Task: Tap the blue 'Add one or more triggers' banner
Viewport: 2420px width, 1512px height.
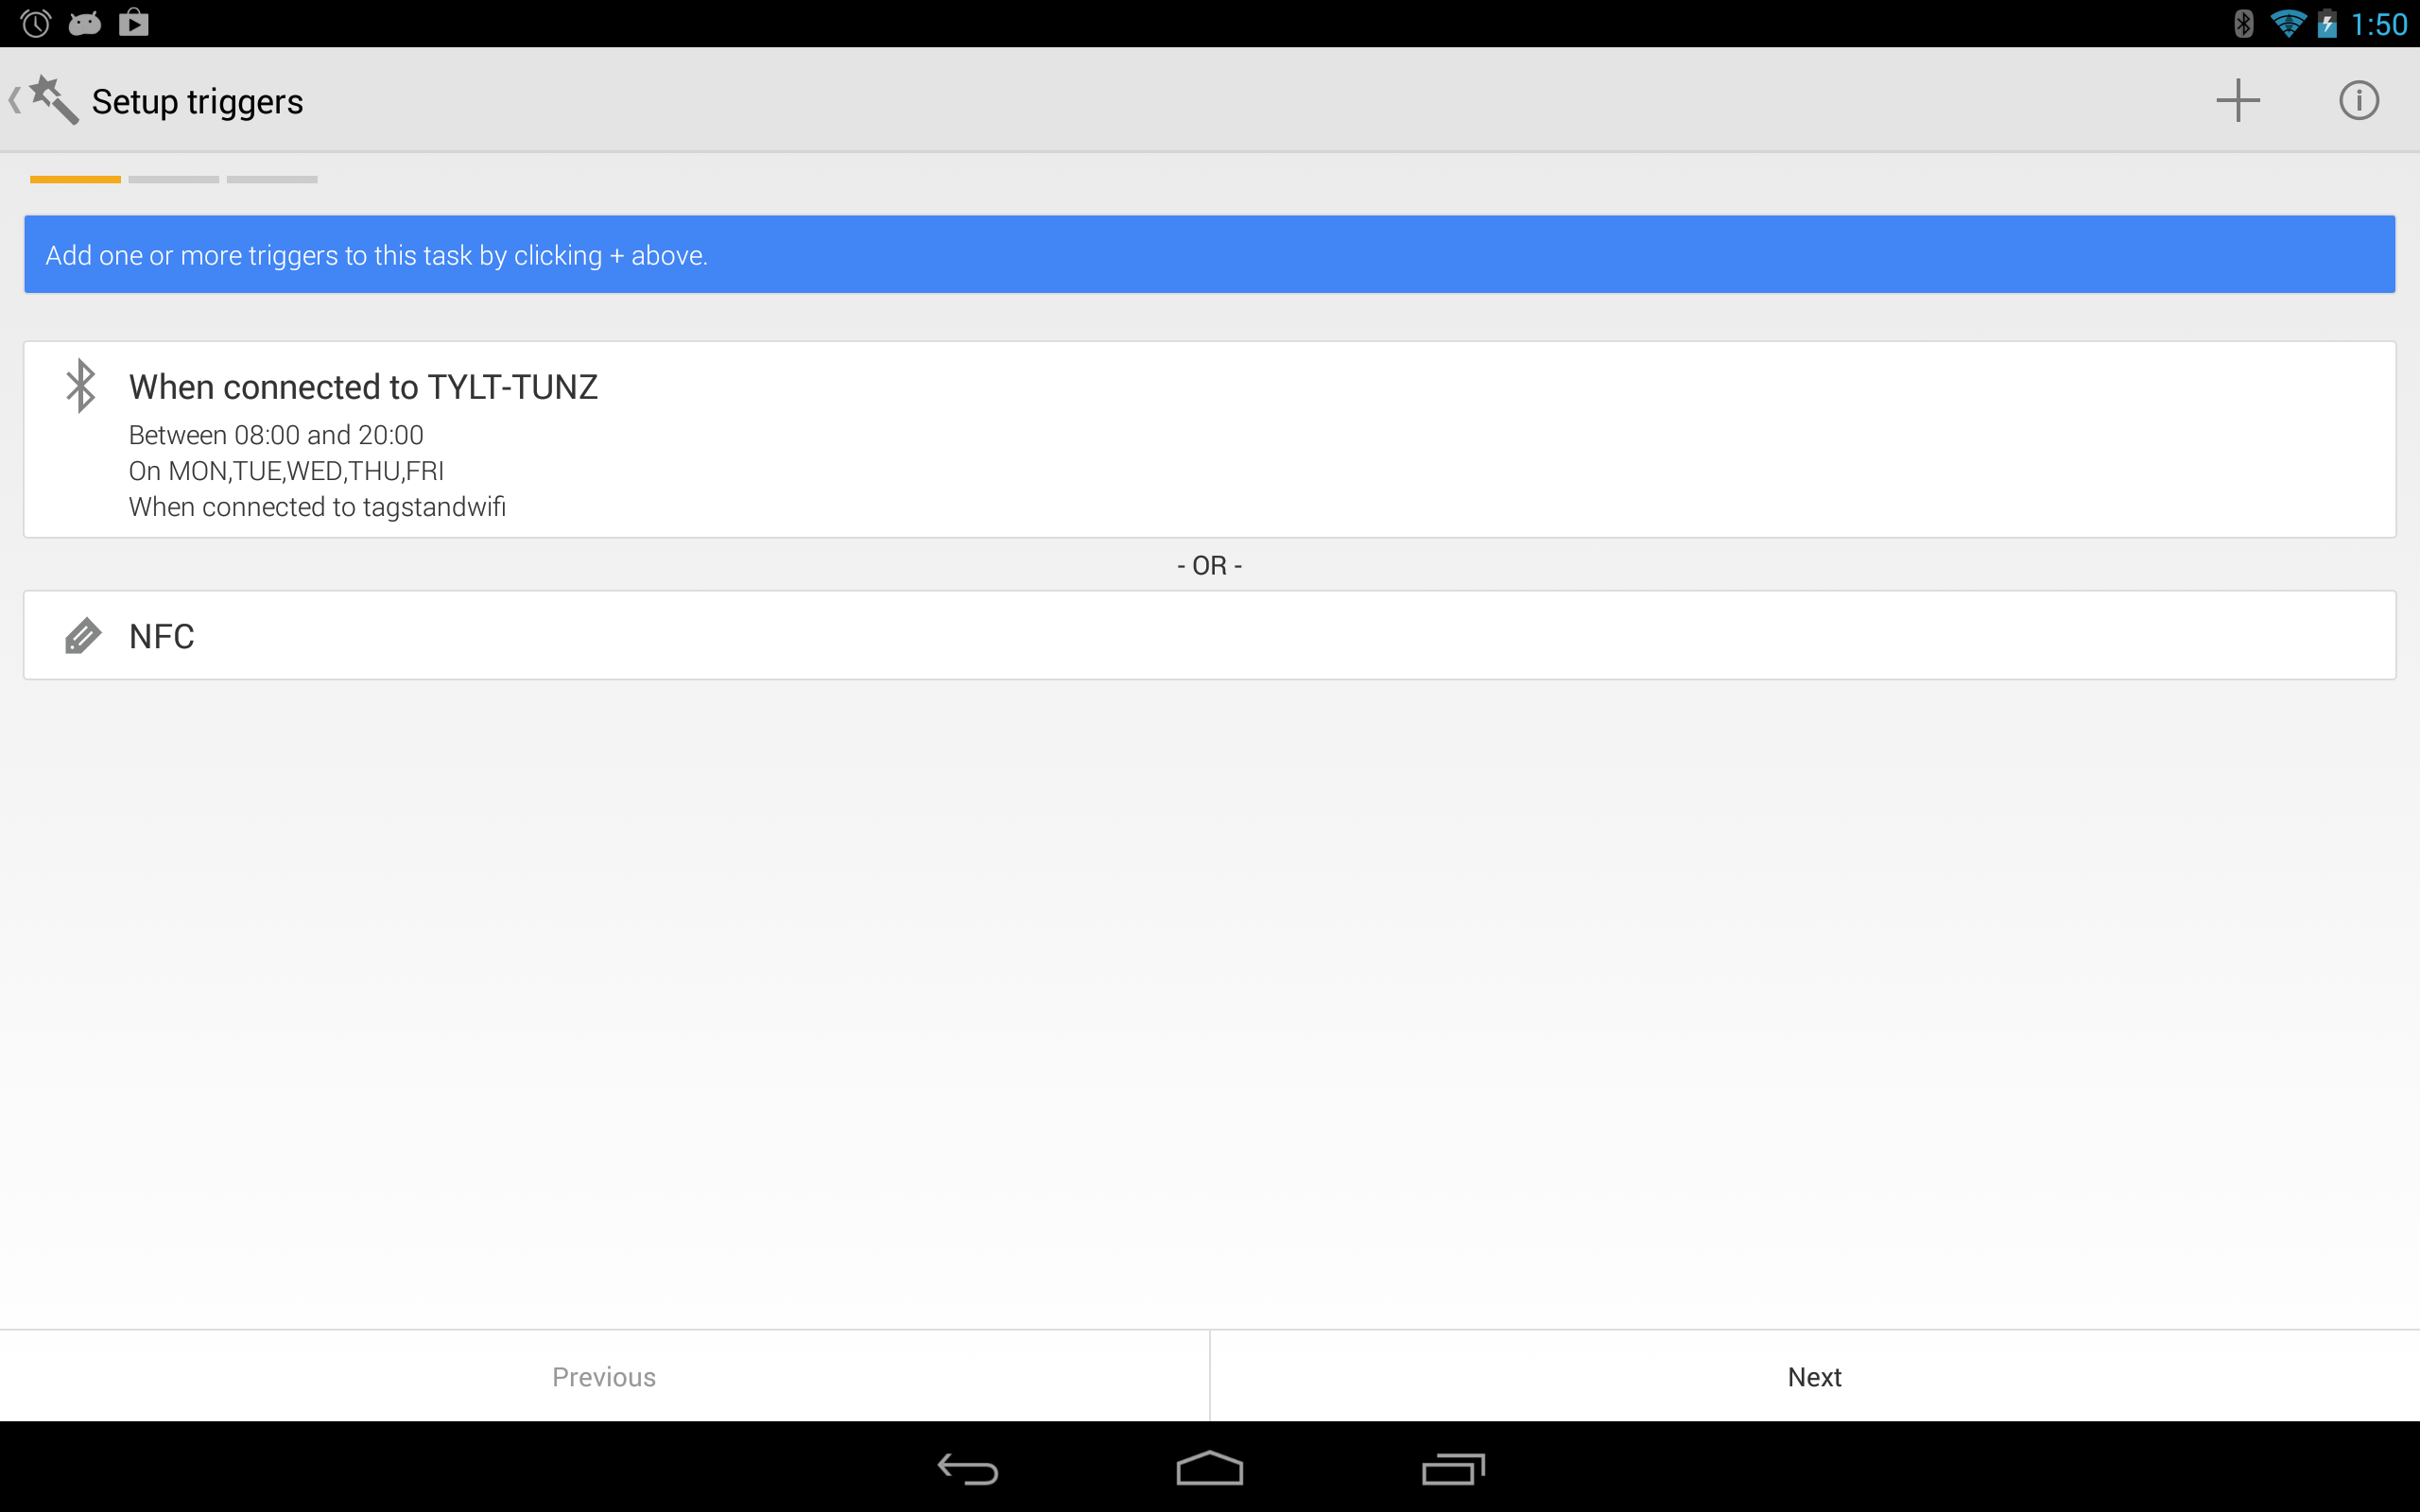Action: (1209, 254)
